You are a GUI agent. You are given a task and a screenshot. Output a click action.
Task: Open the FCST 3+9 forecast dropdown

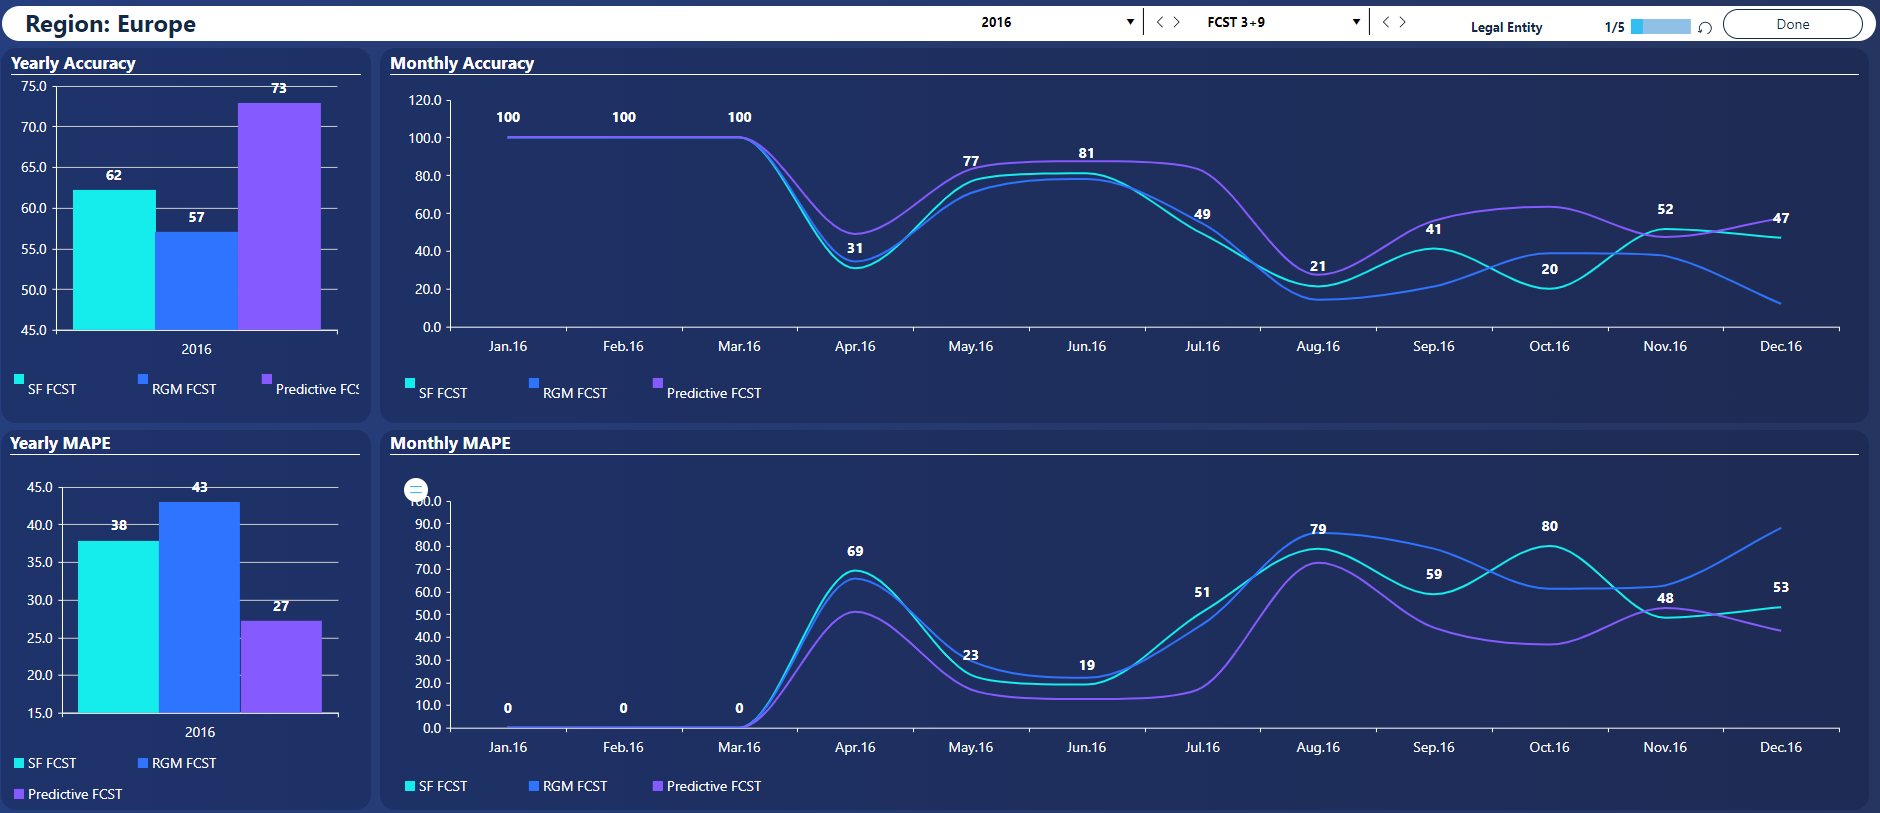click(1284, 22)
